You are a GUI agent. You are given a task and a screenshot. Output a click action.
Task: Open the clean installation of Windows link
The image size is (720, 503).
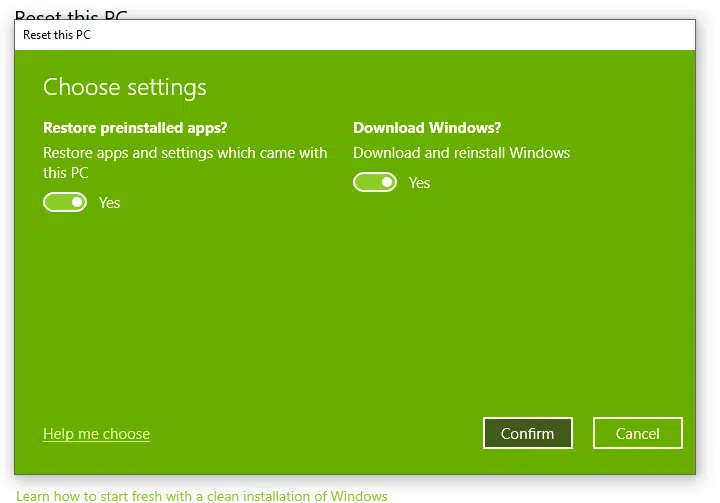point(202,496)
